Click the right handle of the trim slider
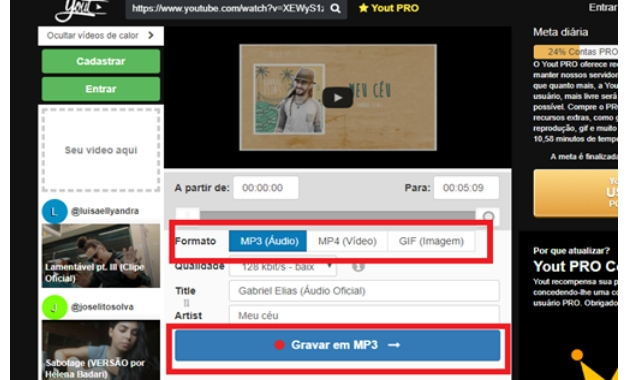 [x=488, y=217]
